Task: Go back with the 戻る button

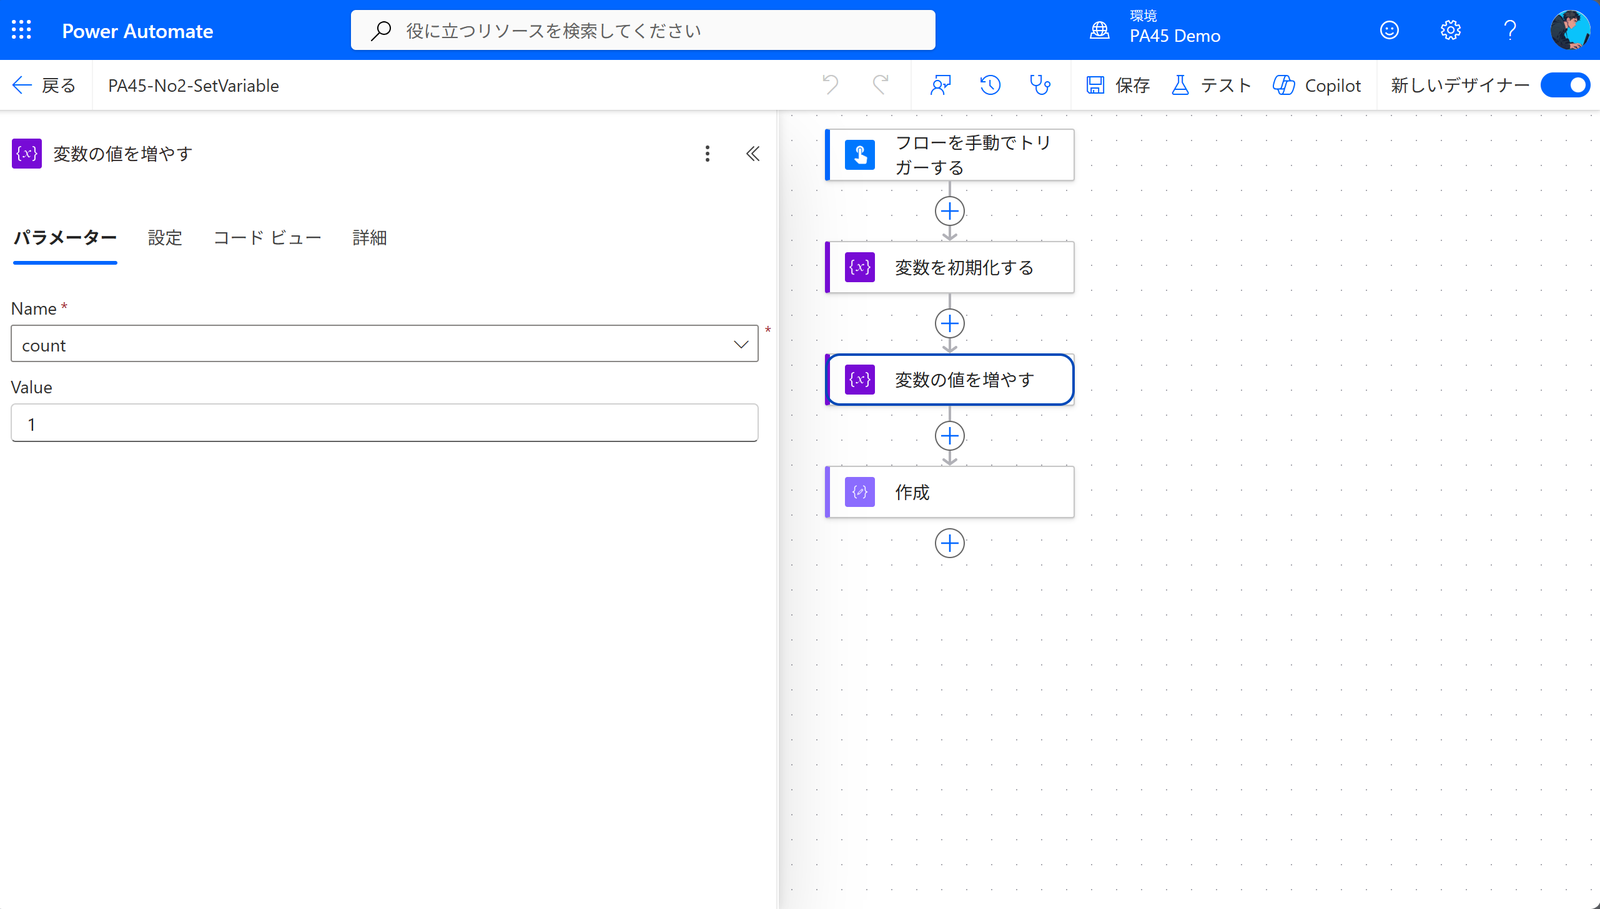Action: pyautogui.click(x=44, y=85)
